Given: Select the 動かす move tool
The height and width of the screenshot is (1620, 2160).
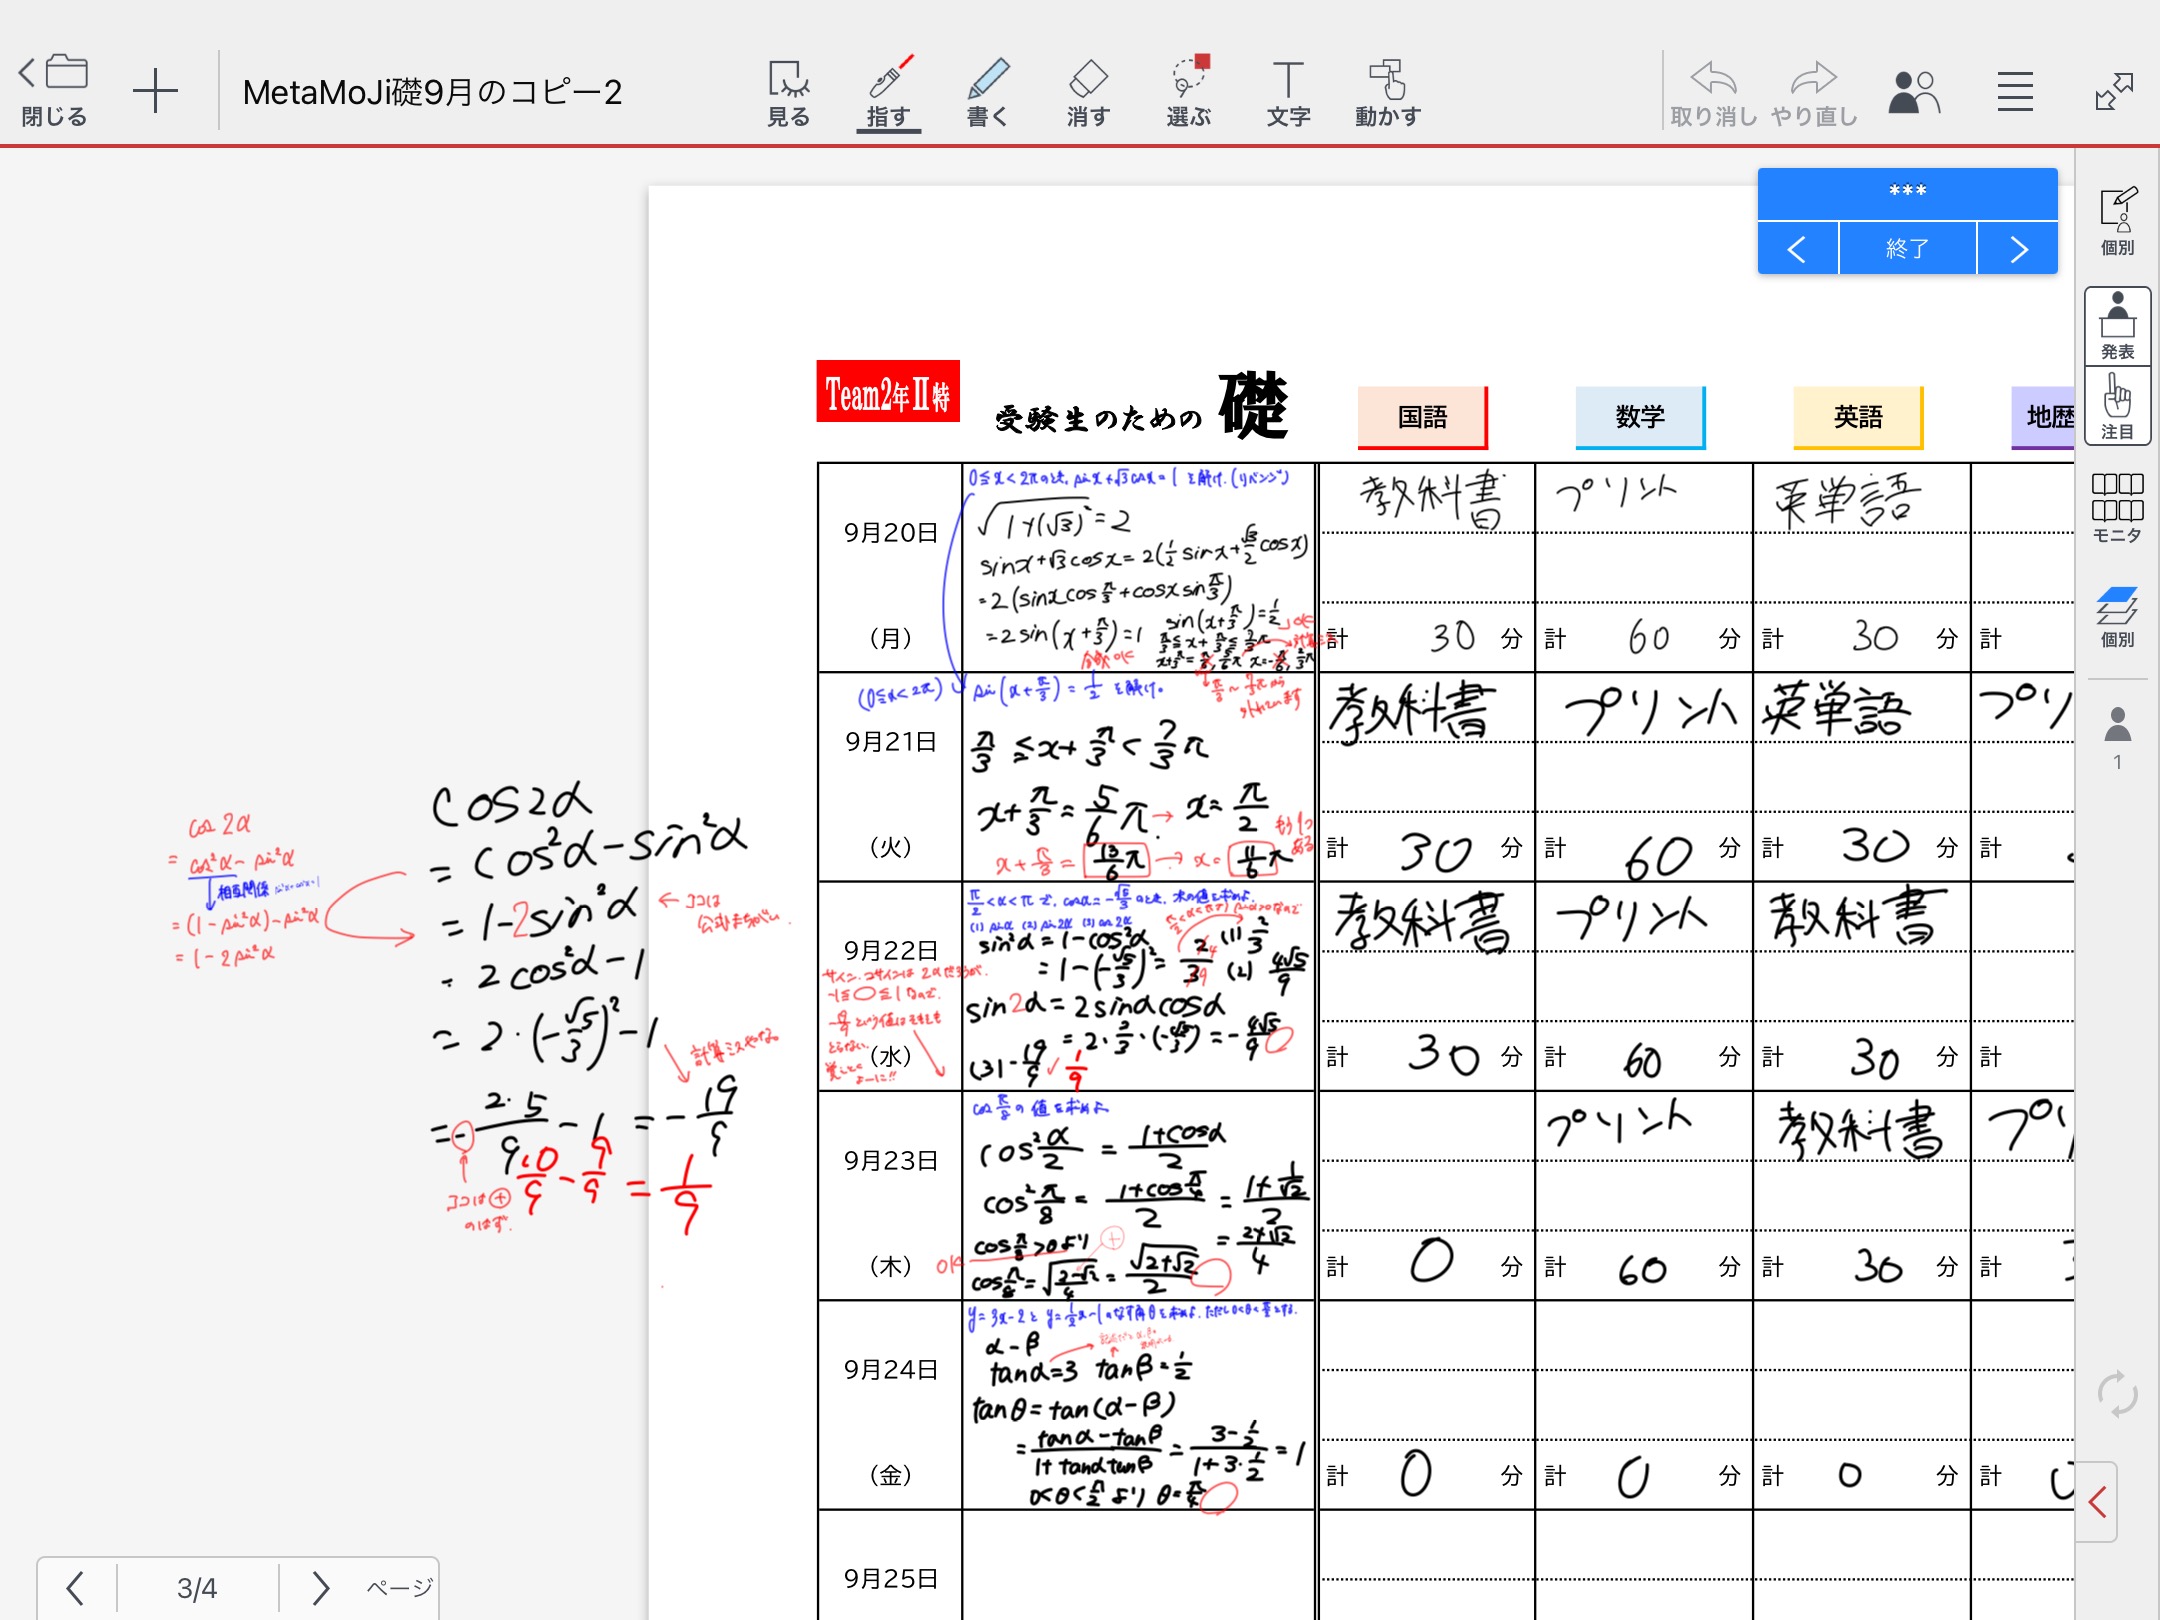Looking at the screenshot, I should 1388,92.
